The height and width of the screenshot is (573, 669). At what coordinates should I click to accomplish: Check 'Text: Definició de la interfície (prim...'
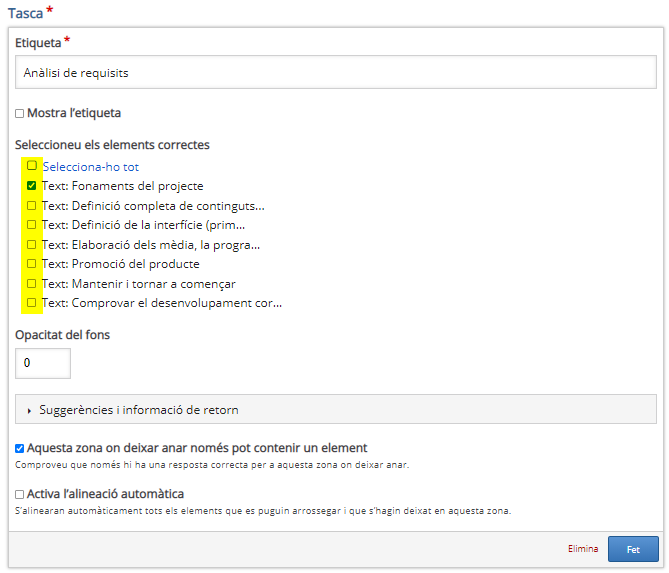[x=32, y=224]
